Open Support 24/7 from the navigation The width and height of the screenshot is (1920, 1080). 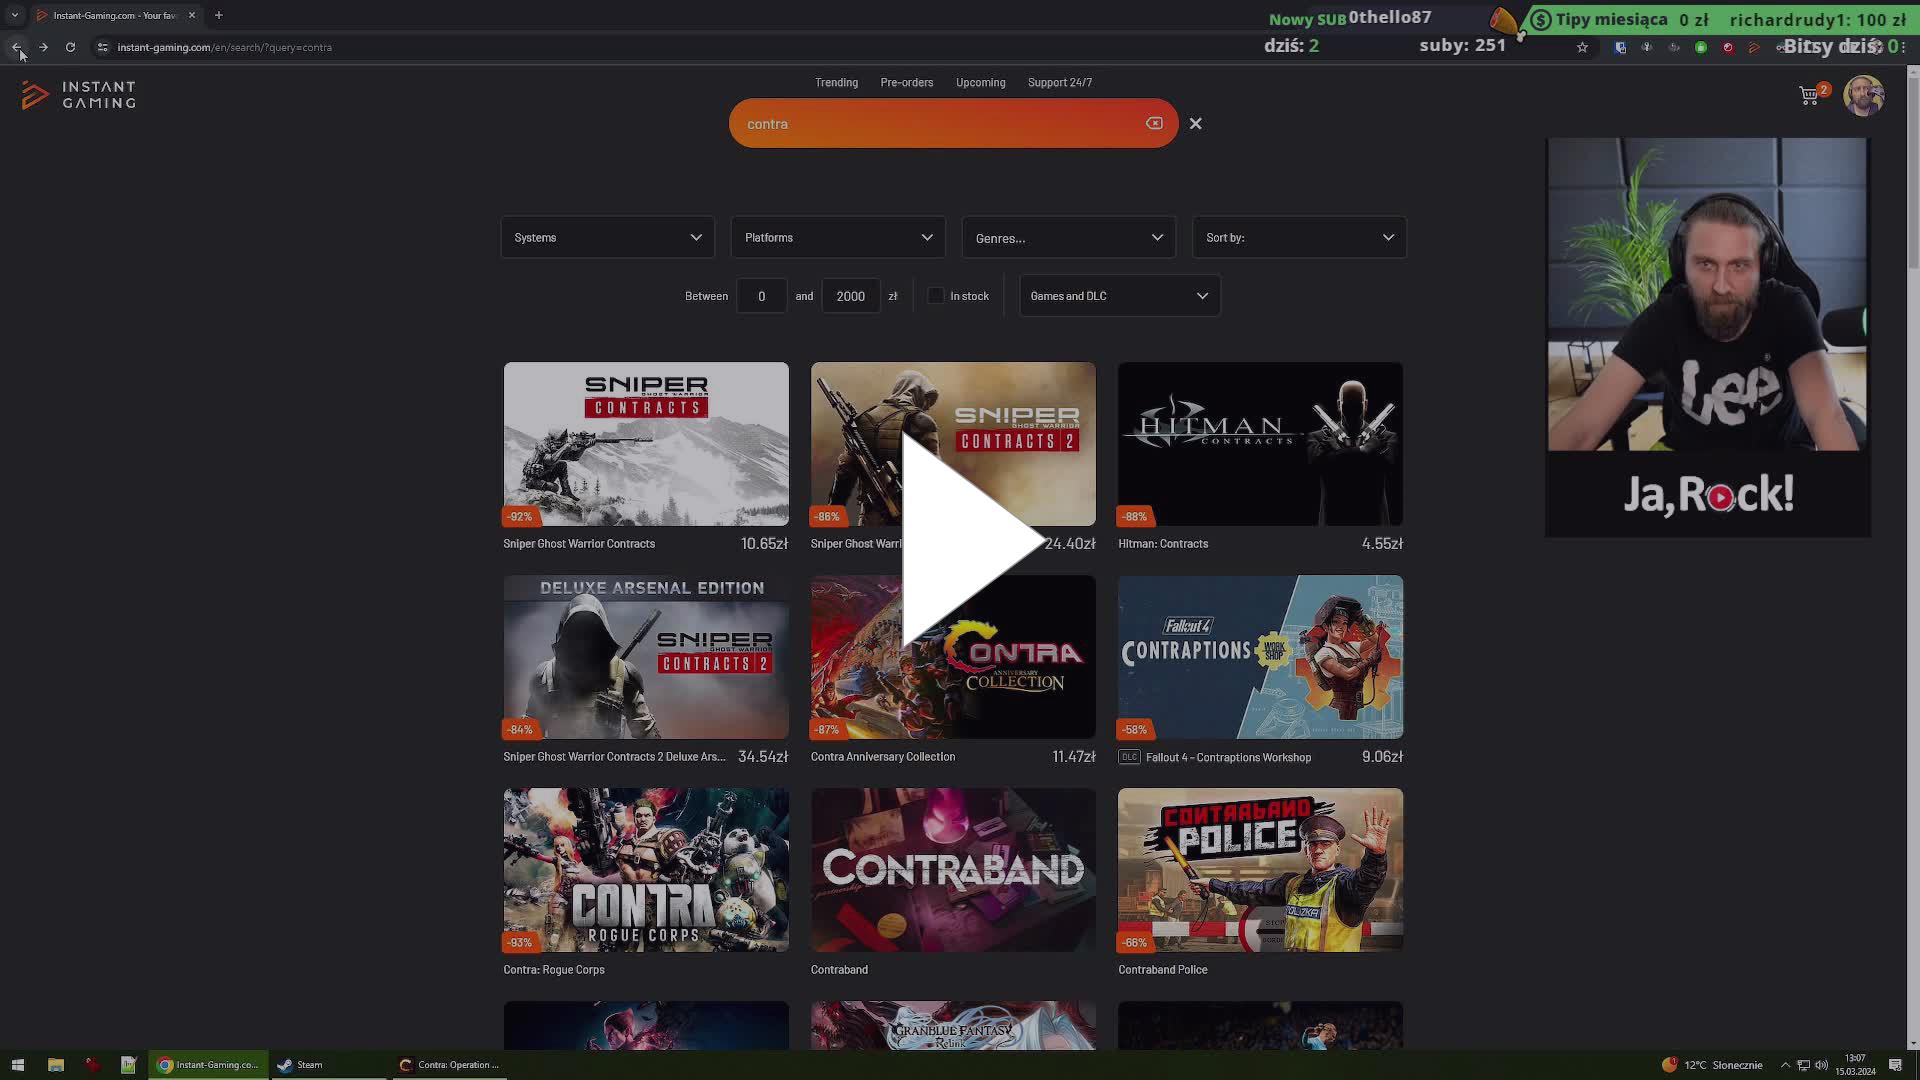pyautogui.click(x=1059, y=82)
